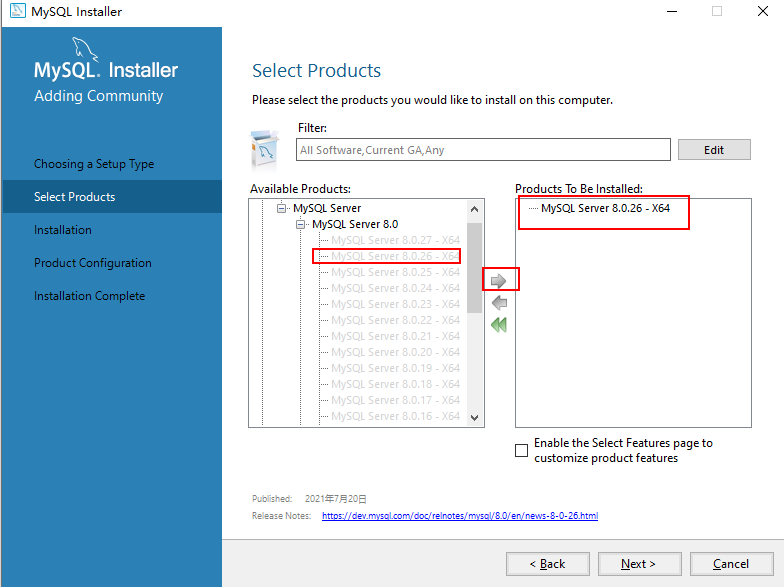Click the right arrow to add product

click(498, 281)
